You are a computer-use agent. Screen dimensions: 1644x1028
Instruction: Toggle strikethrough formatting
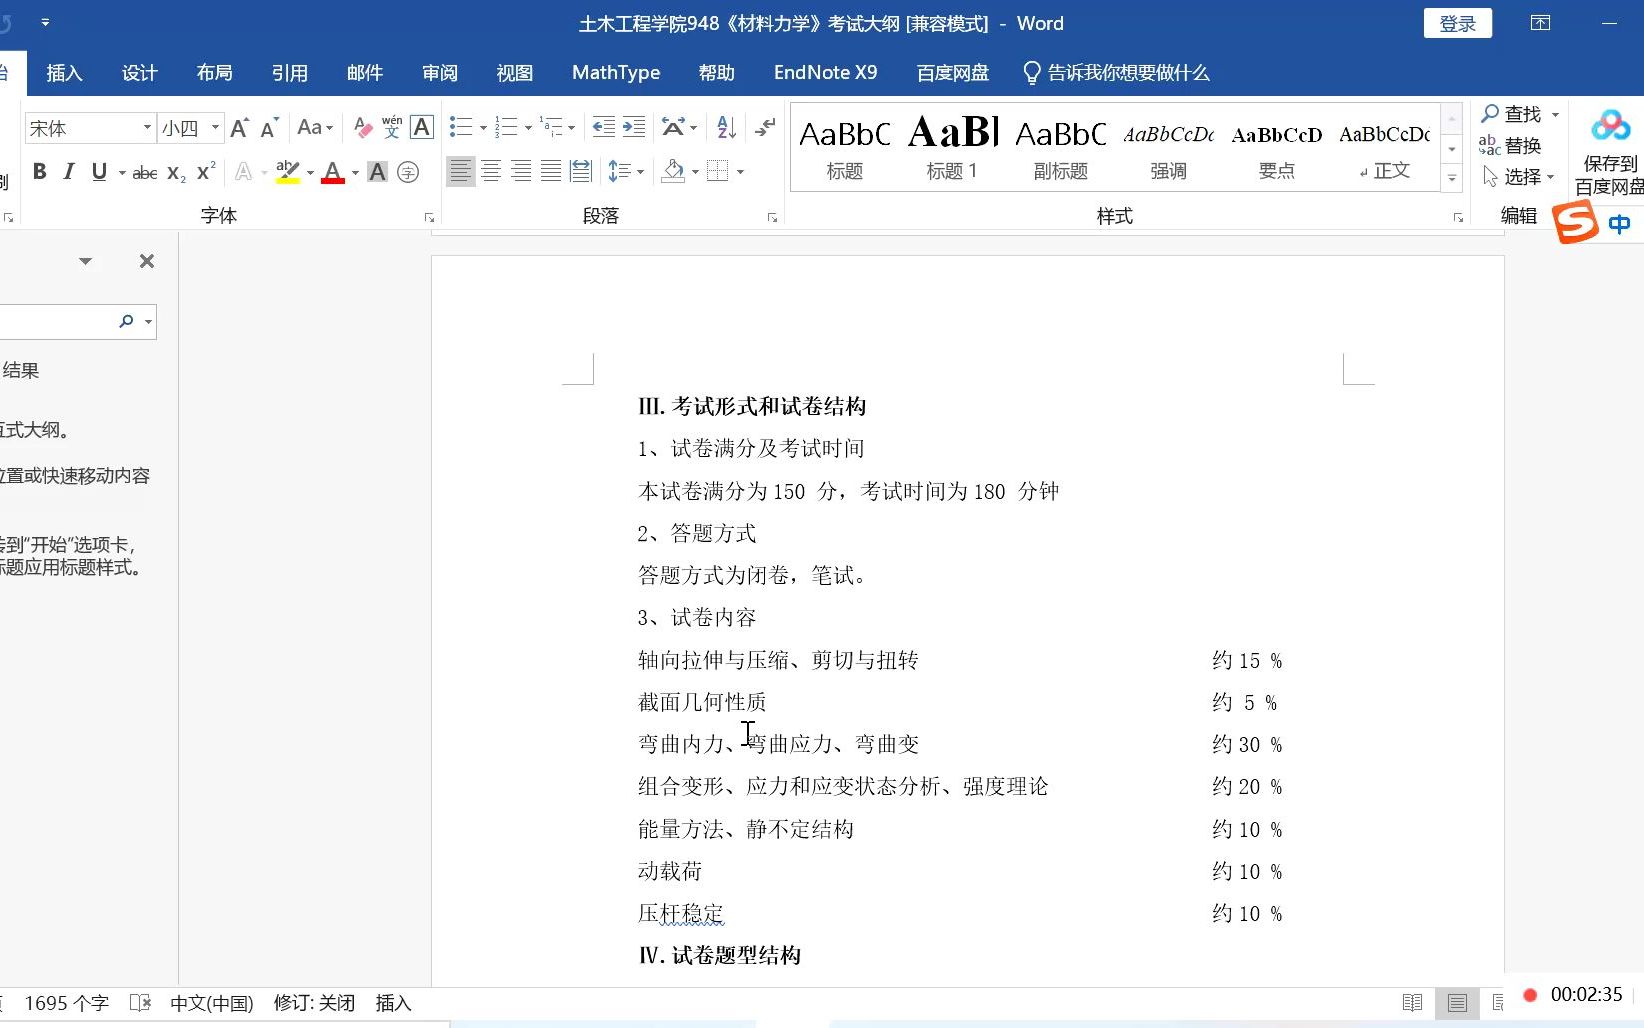pos(145,173)
